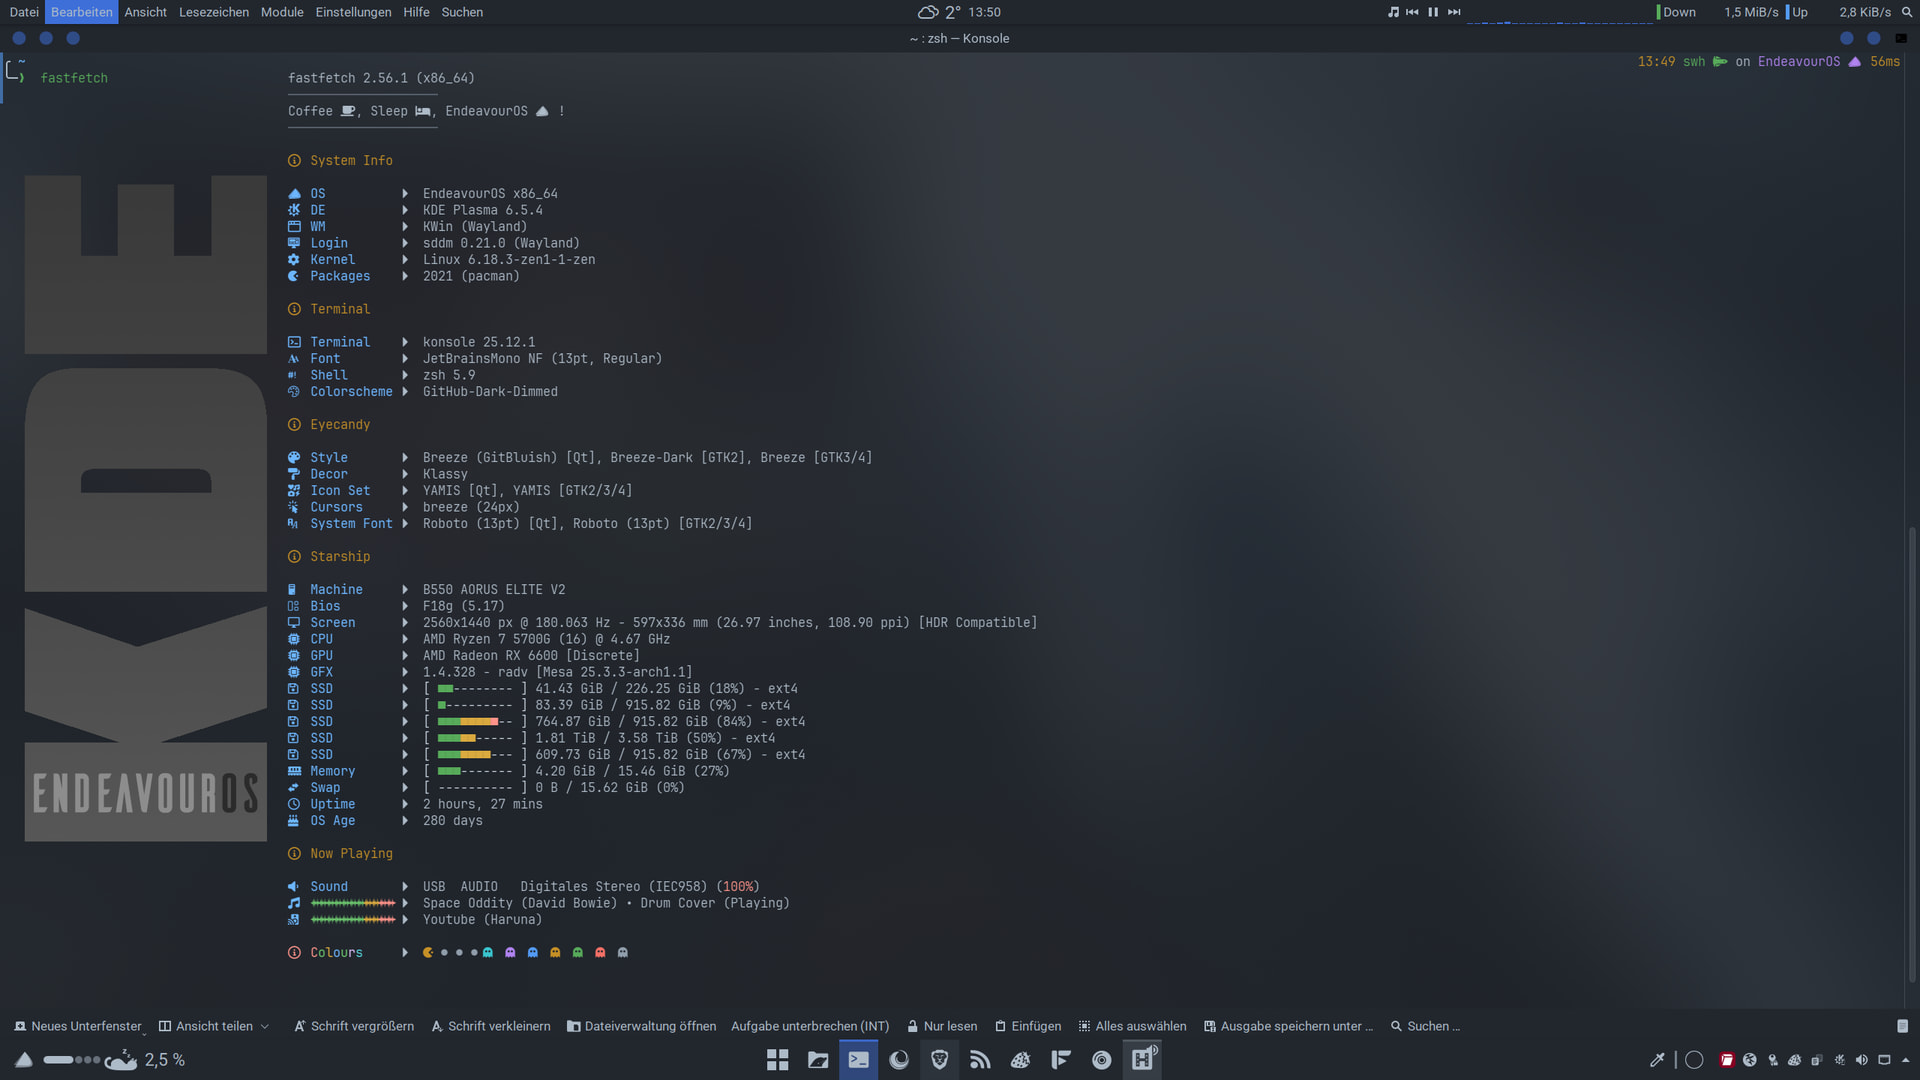Open the file manager taskbar icon
Screen dimensions: 1920x1080
click(x=818, y=1060)
